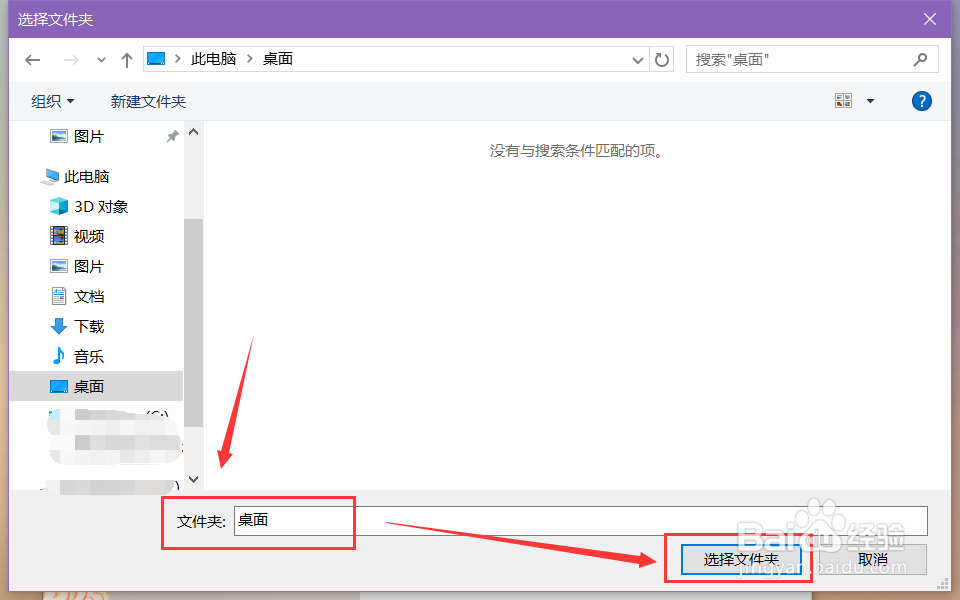Image resolution: width=960 pixels, height=600 pixels.
Task: Click 此电脑 in the breadcrumb path
Action: [x=213, y=59]
